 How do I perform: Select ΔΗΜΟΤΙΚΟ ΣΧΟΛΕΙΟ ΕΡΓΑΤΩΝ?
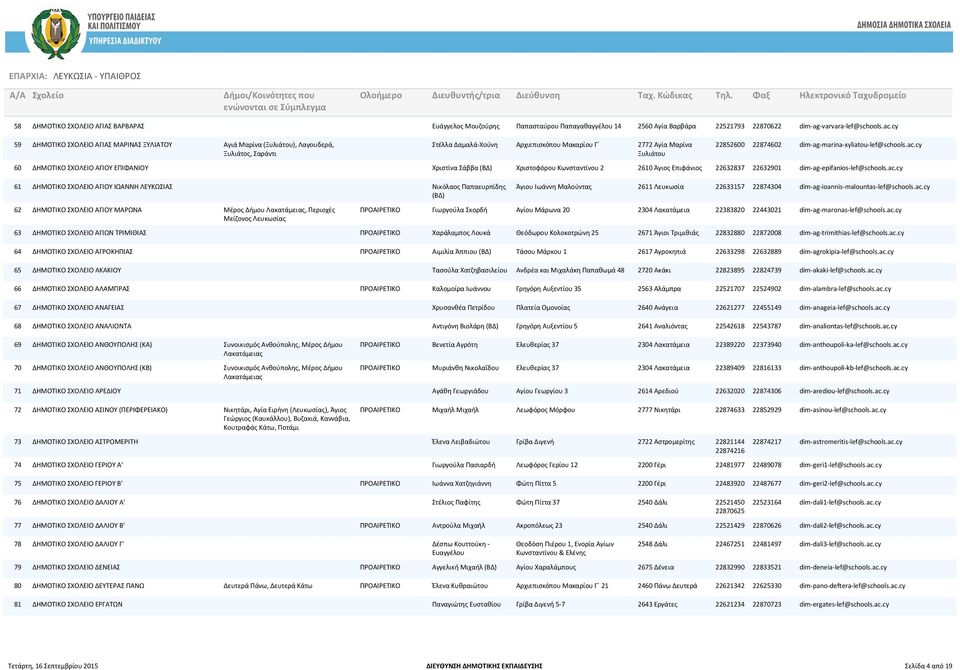77,604
